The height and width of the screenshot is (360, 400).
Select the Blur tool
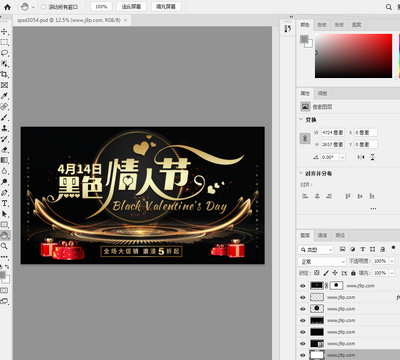pos(4,171)
